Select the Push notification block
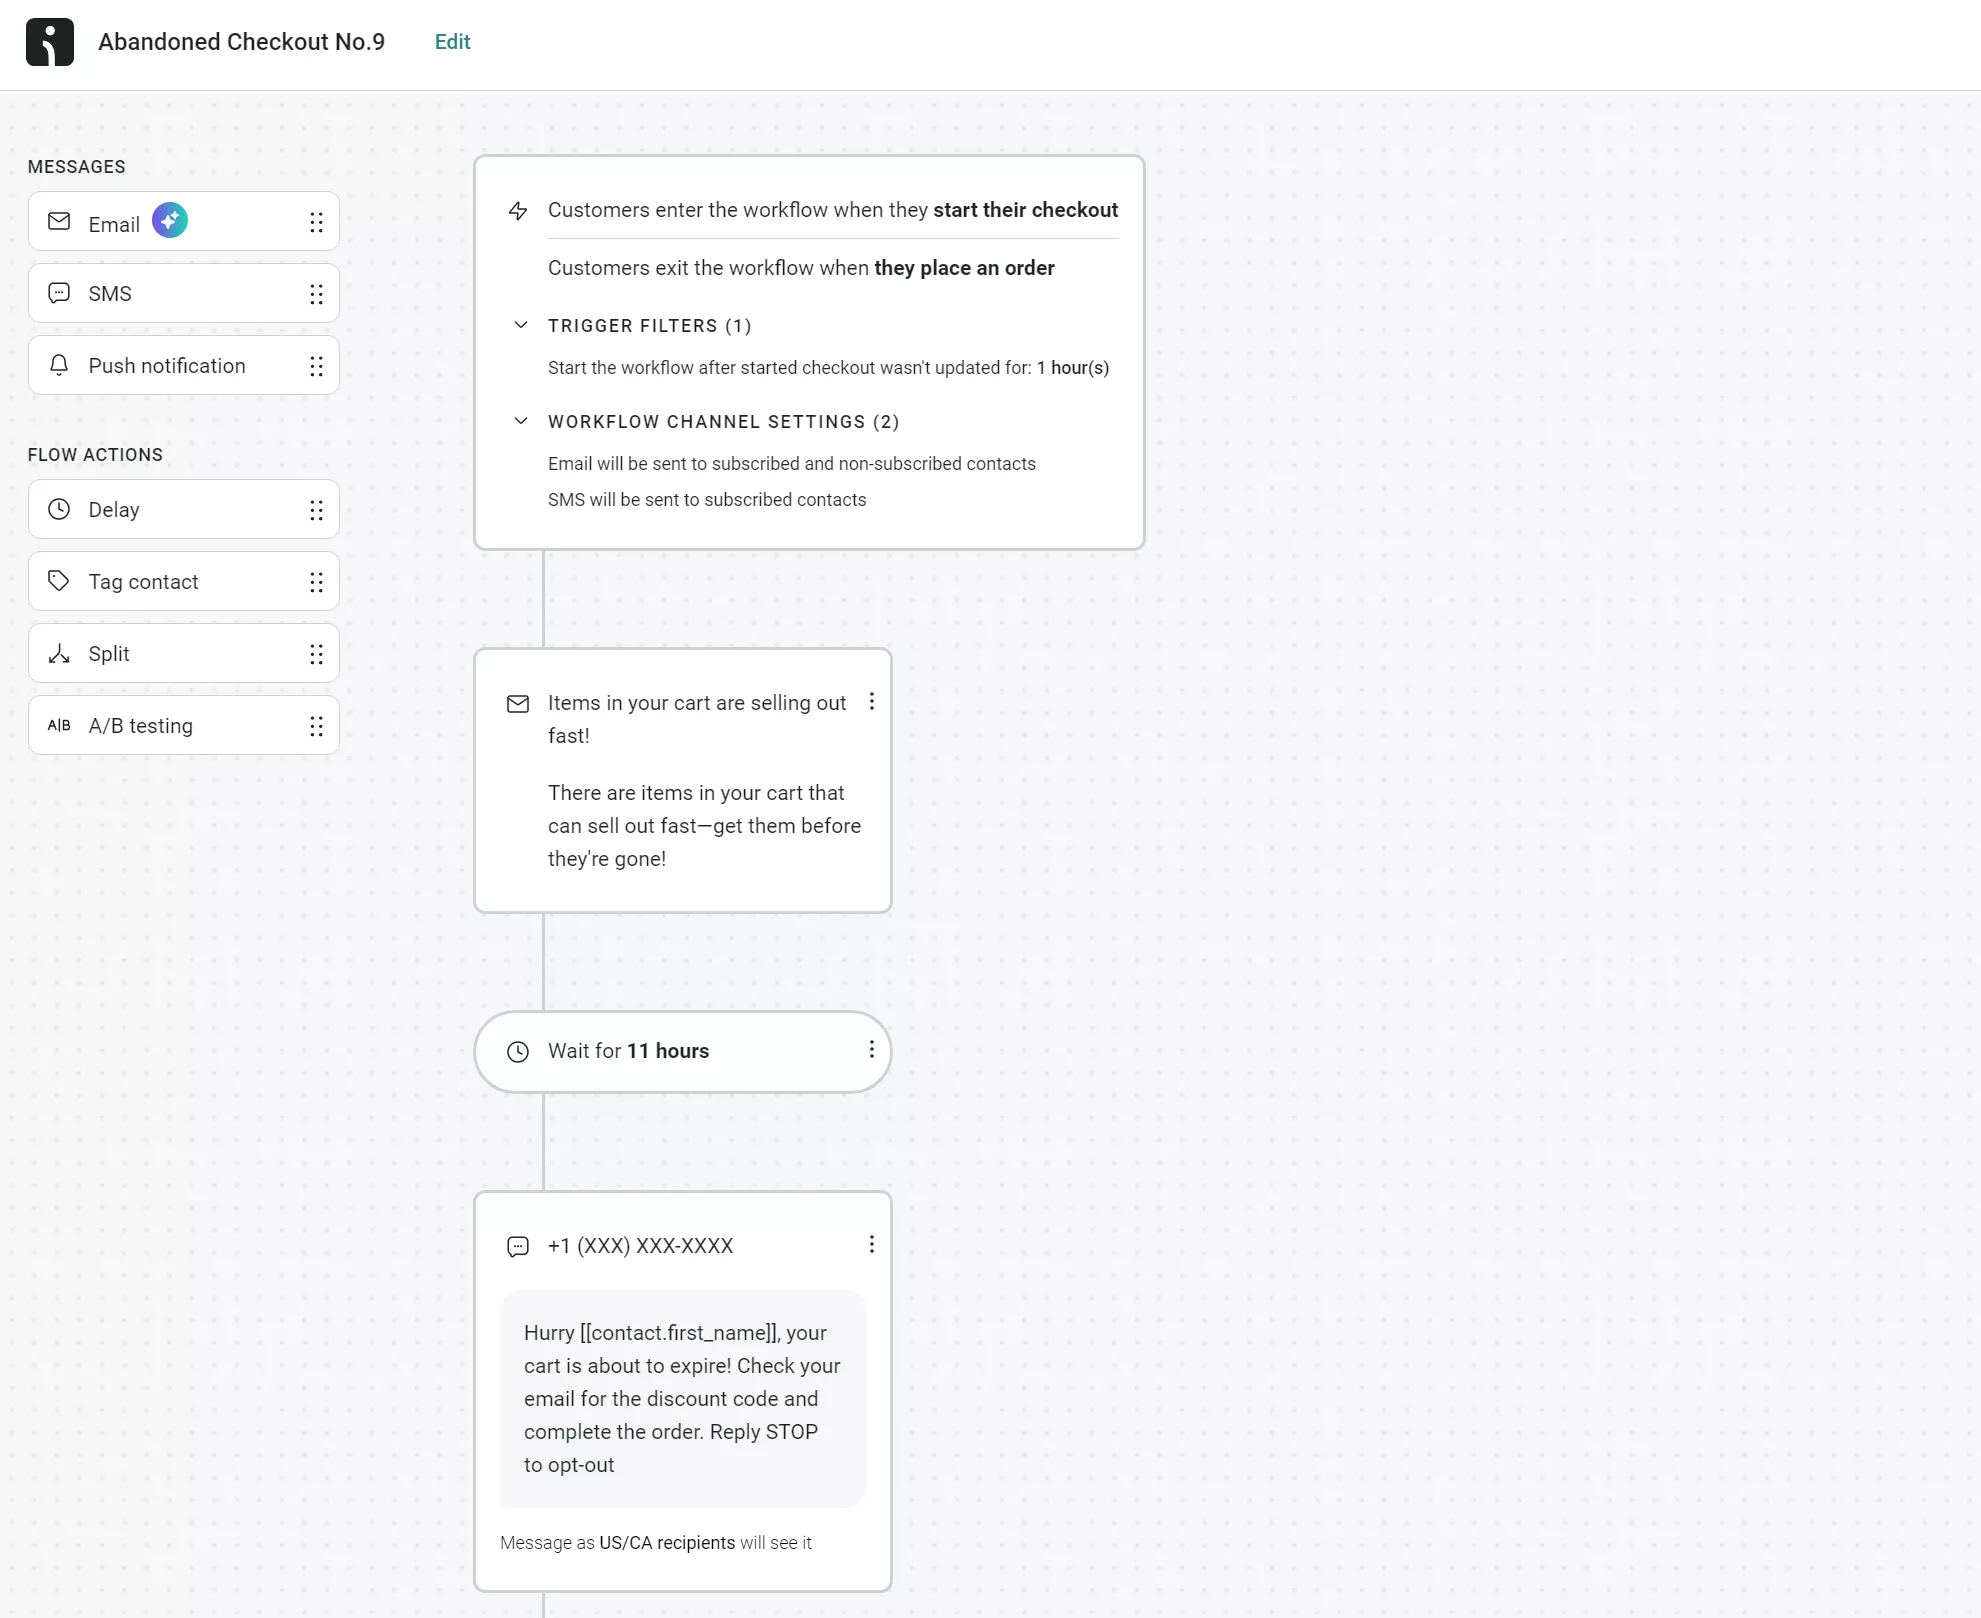The image size is (1981, 1618). [x=184, y=366]
